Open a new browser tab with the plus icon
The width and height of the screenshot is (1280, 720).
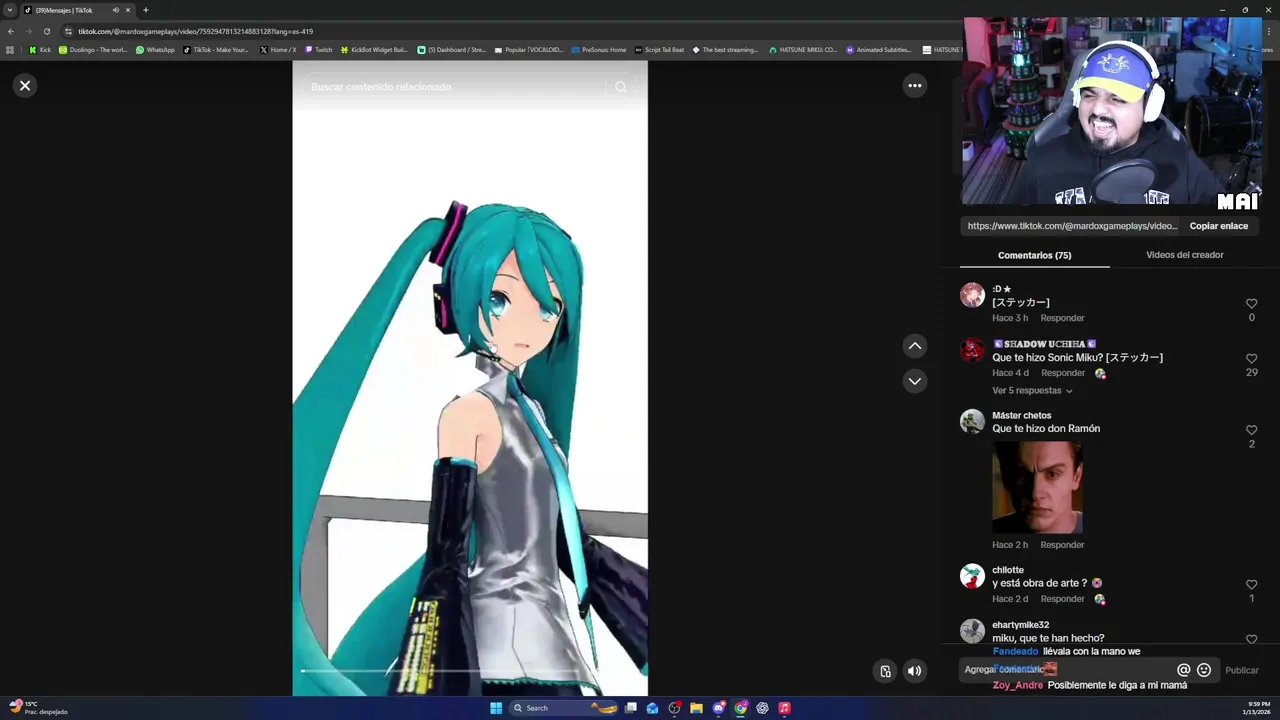pyautogui.click(x=145, y=10)
